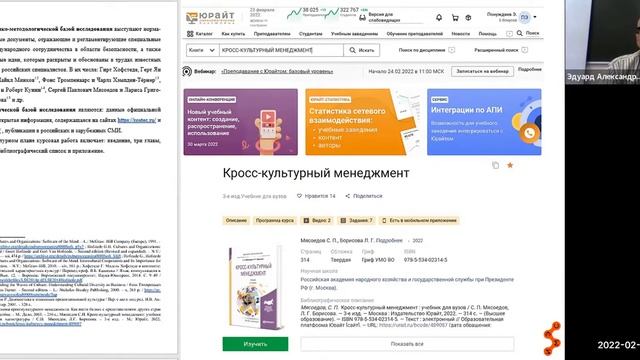
Task: Open the notifications bell icon
Action: (439, 18)
